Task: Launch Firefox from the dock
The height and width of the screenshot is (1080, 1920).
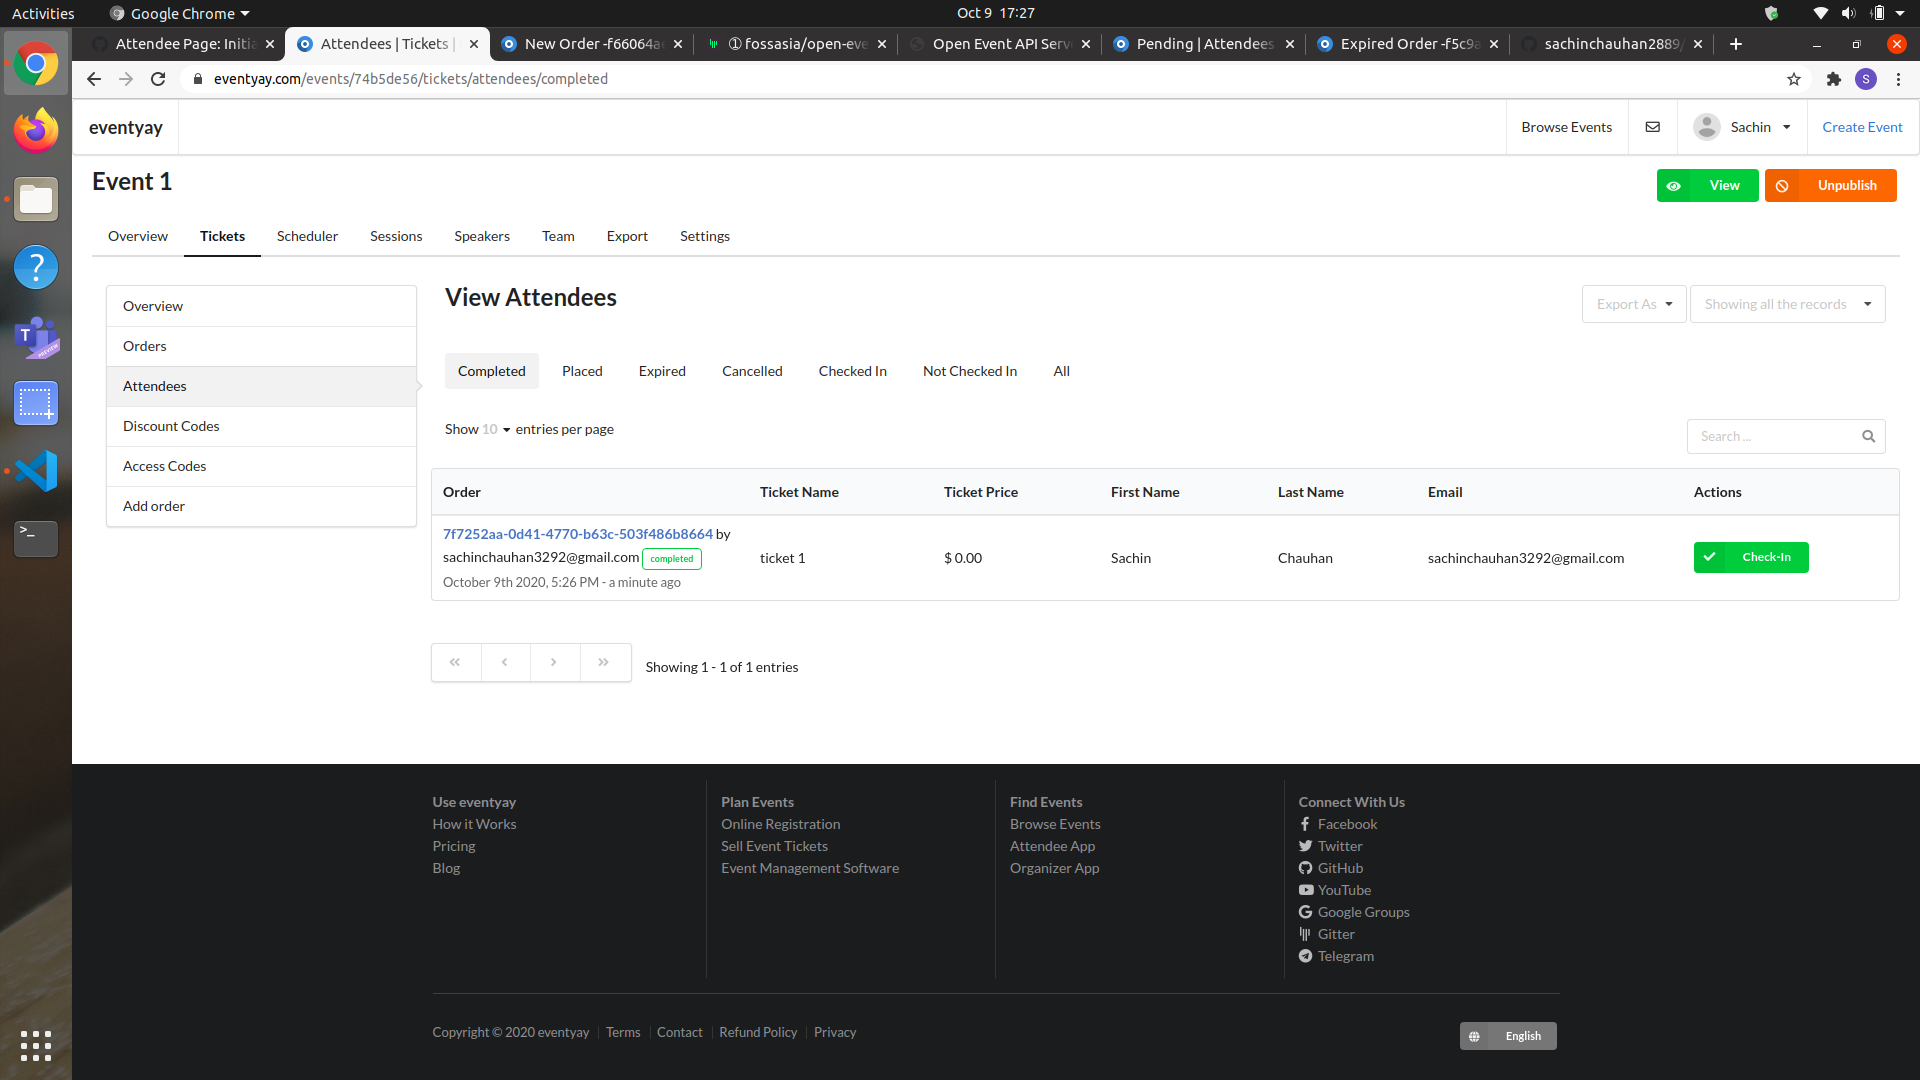Action: tap(36, 131)
